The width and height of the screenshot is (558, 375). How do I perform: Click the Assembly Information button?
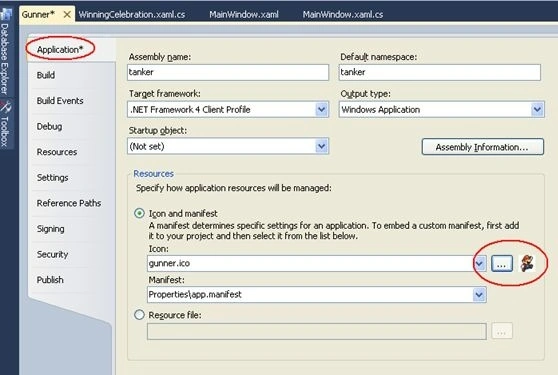[x=483, y=147]
